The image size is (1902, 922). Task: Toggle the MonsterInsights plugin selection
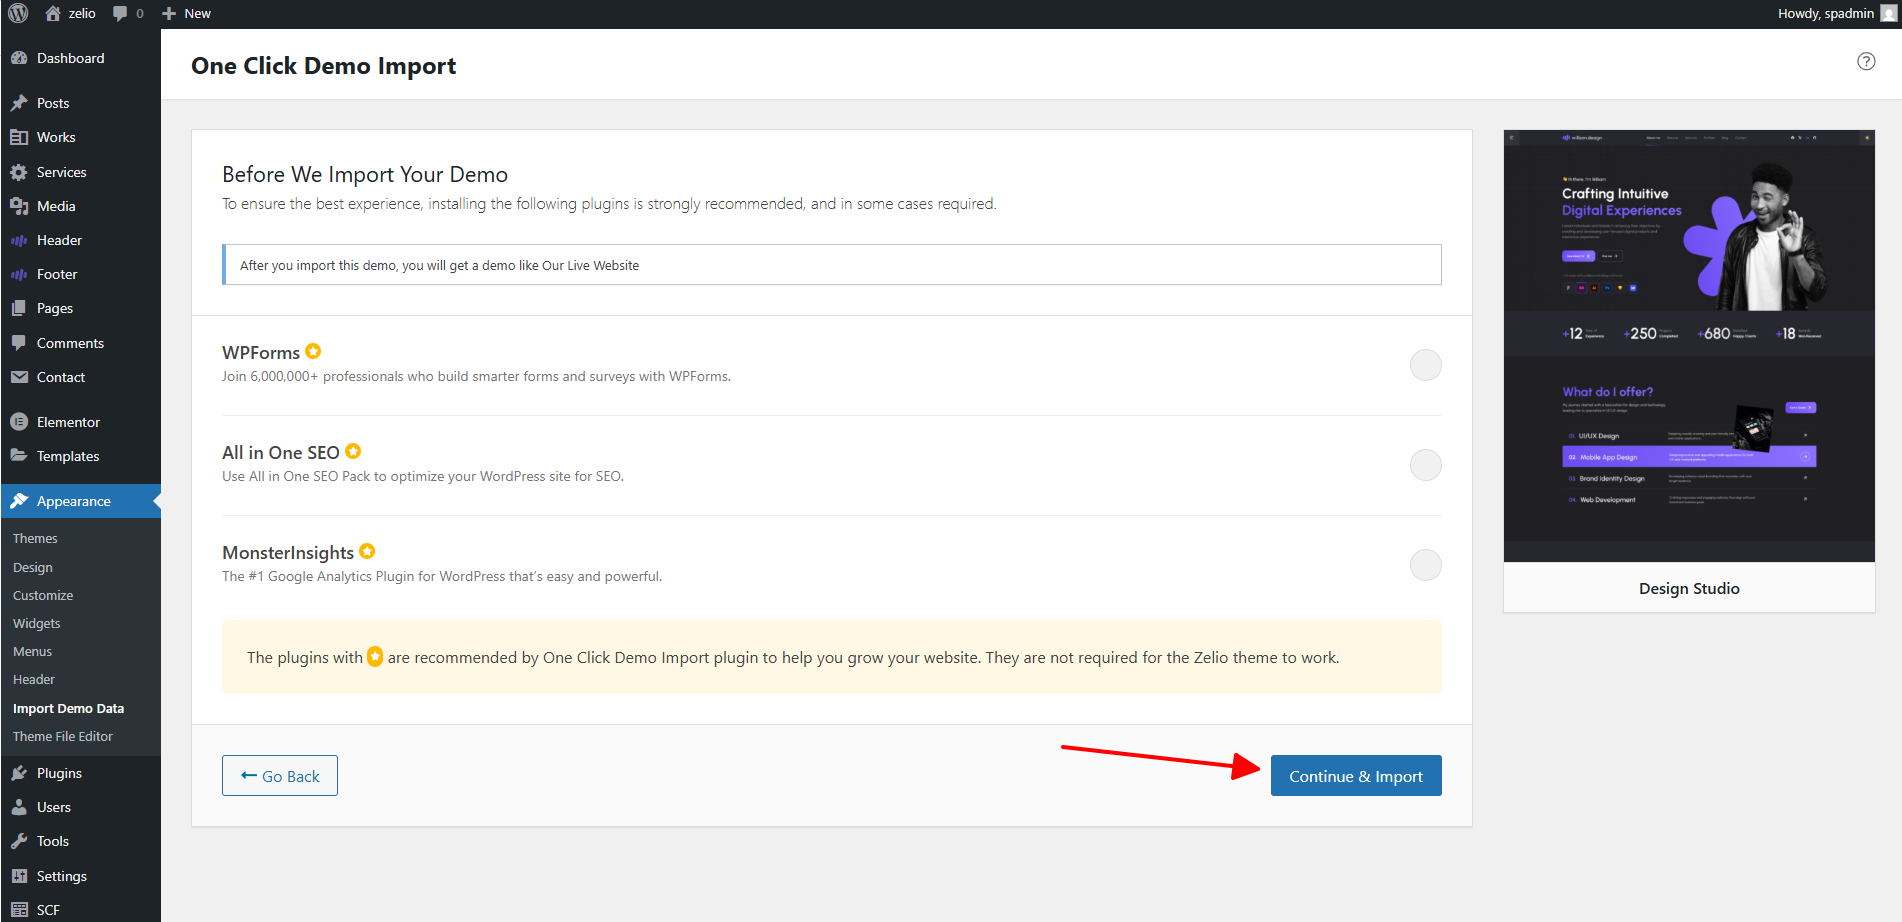tap(1425, 565)
